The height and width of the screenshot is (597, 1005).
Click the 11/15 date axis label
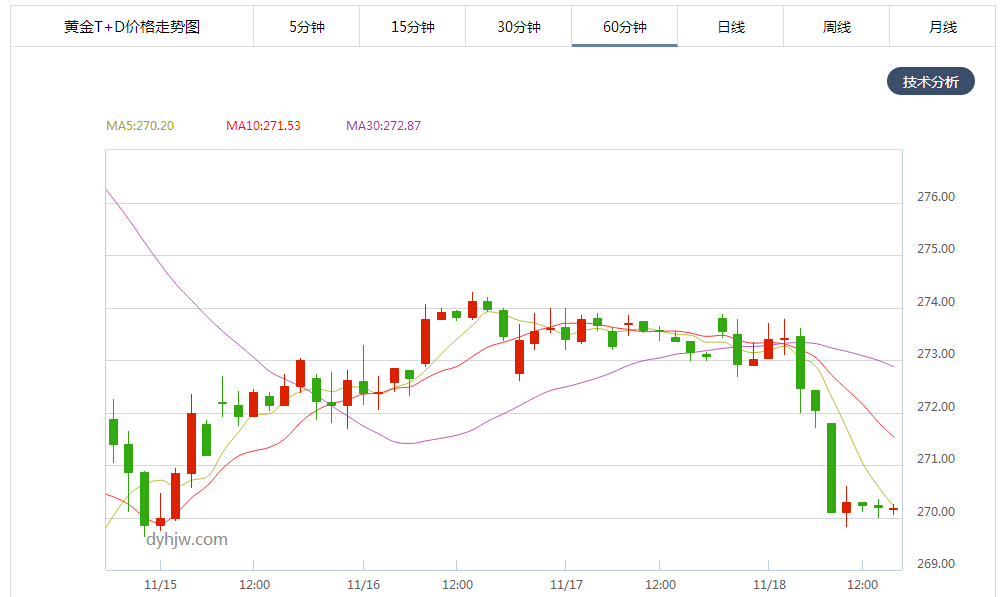click(x=160, y=585)
